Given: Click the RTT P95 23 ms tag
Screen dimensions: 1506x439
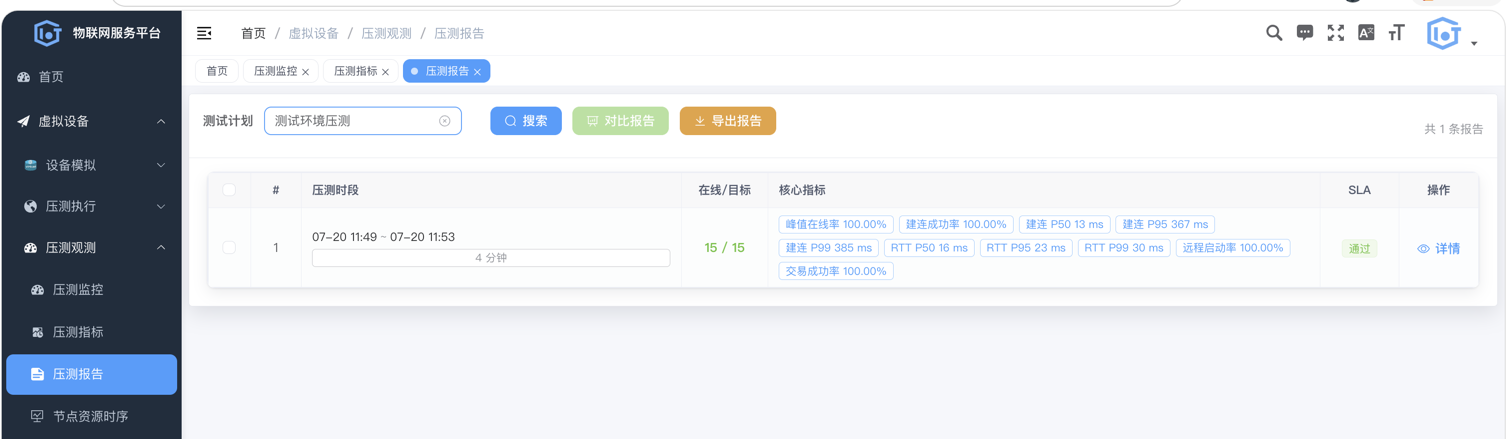Looking at the screenshot, I should point(1025,248).
